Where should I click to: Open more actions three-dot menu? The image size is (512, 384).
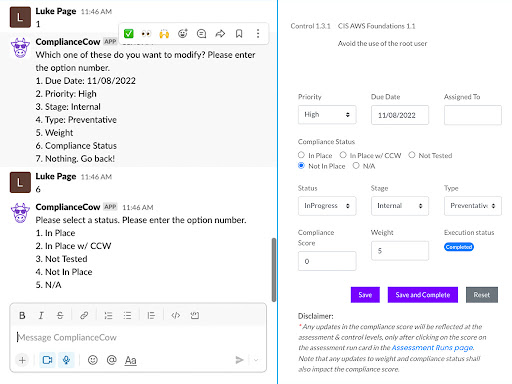click(x=258, y=33)
